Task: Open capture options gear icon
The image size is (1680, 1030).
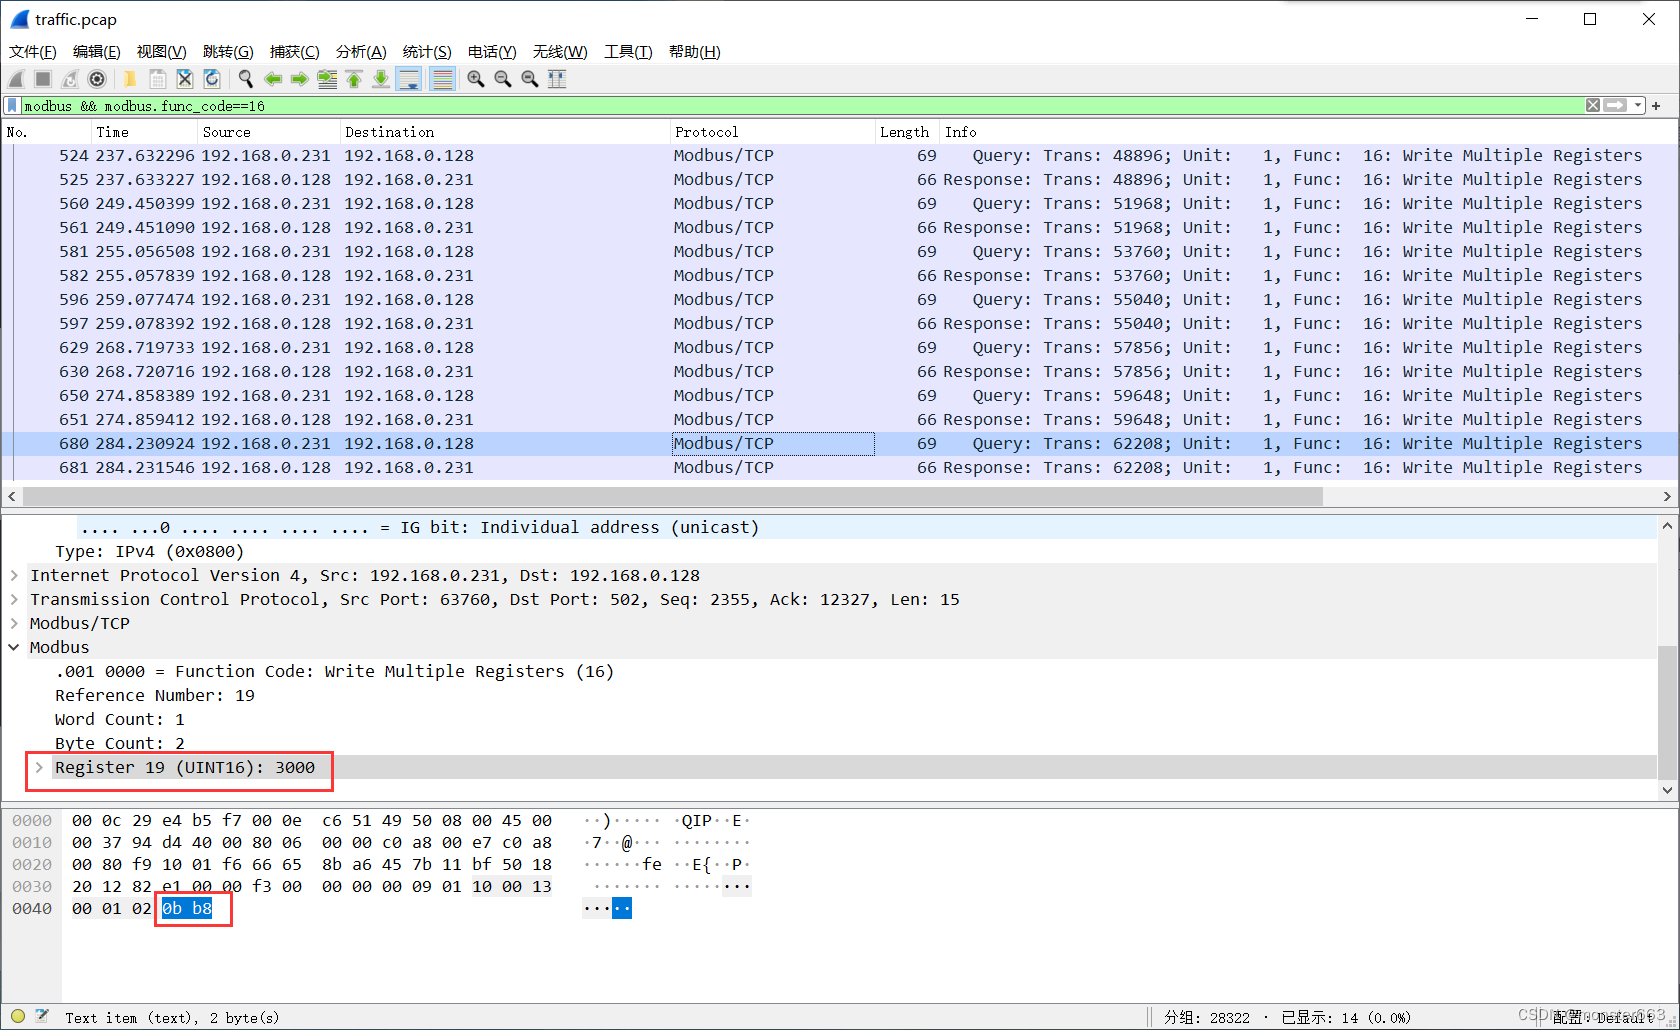Action: coord(97,79)
